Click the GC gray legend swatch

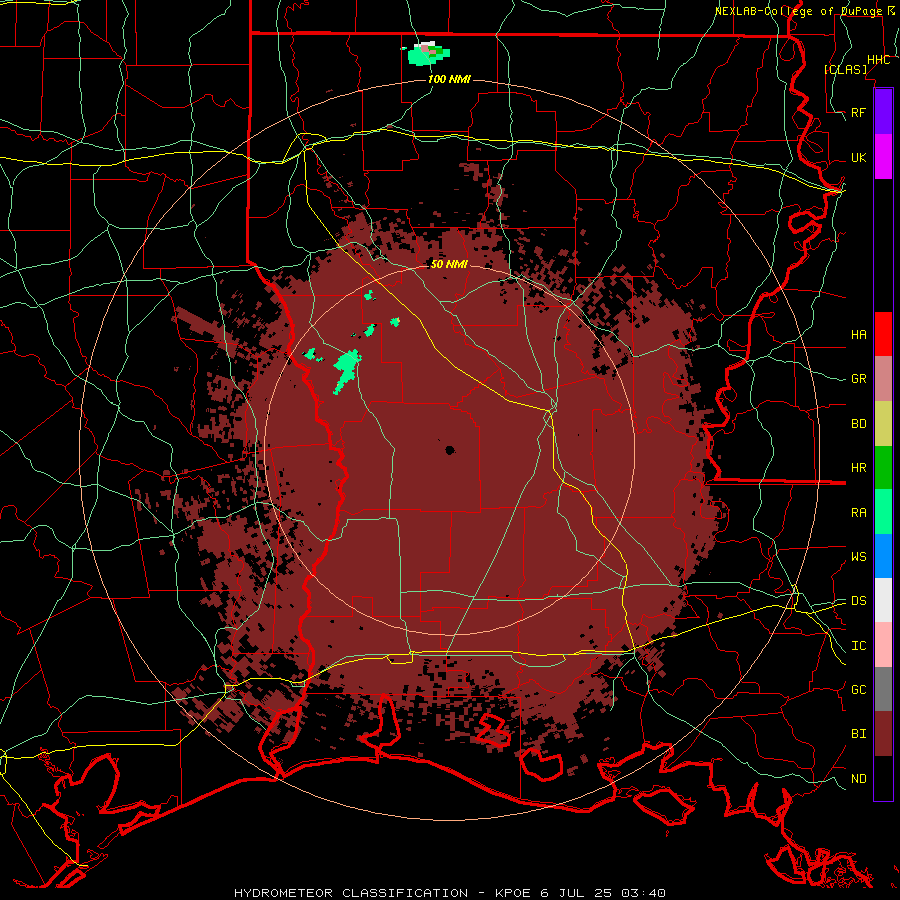click(x=883, y=689)
